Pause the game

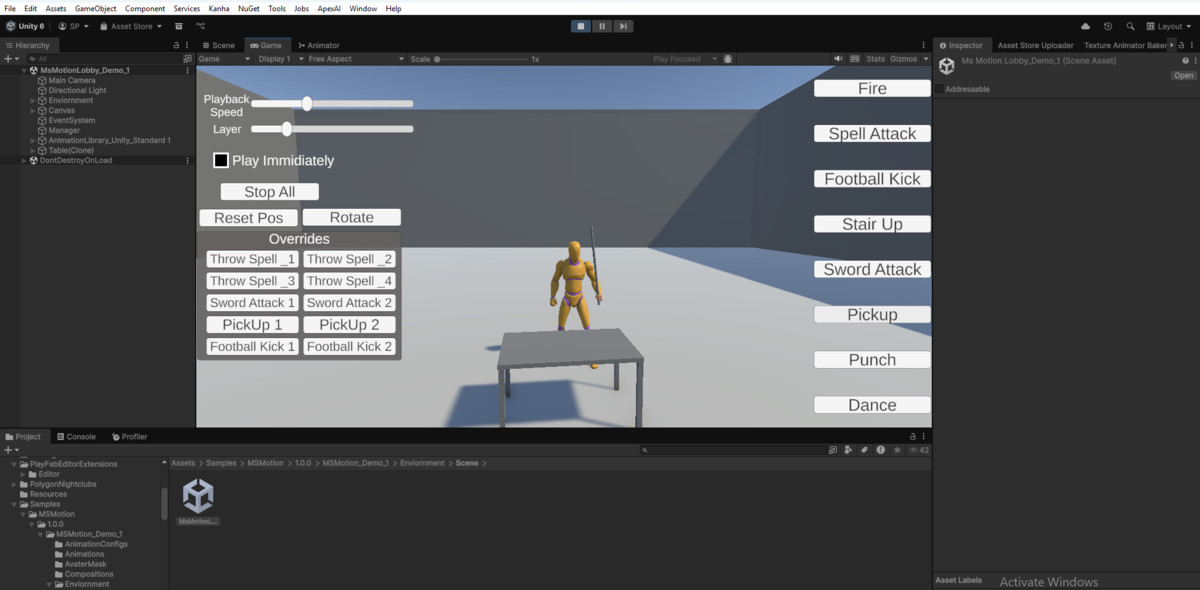(x=602, y=26)
